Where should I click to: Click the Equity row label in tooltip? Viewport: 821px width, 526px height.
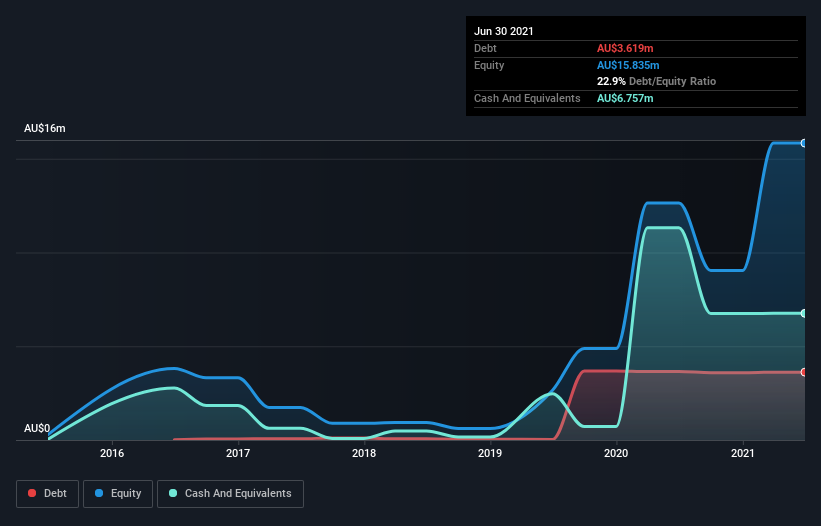pyautogui.click(x=489, y=65)
